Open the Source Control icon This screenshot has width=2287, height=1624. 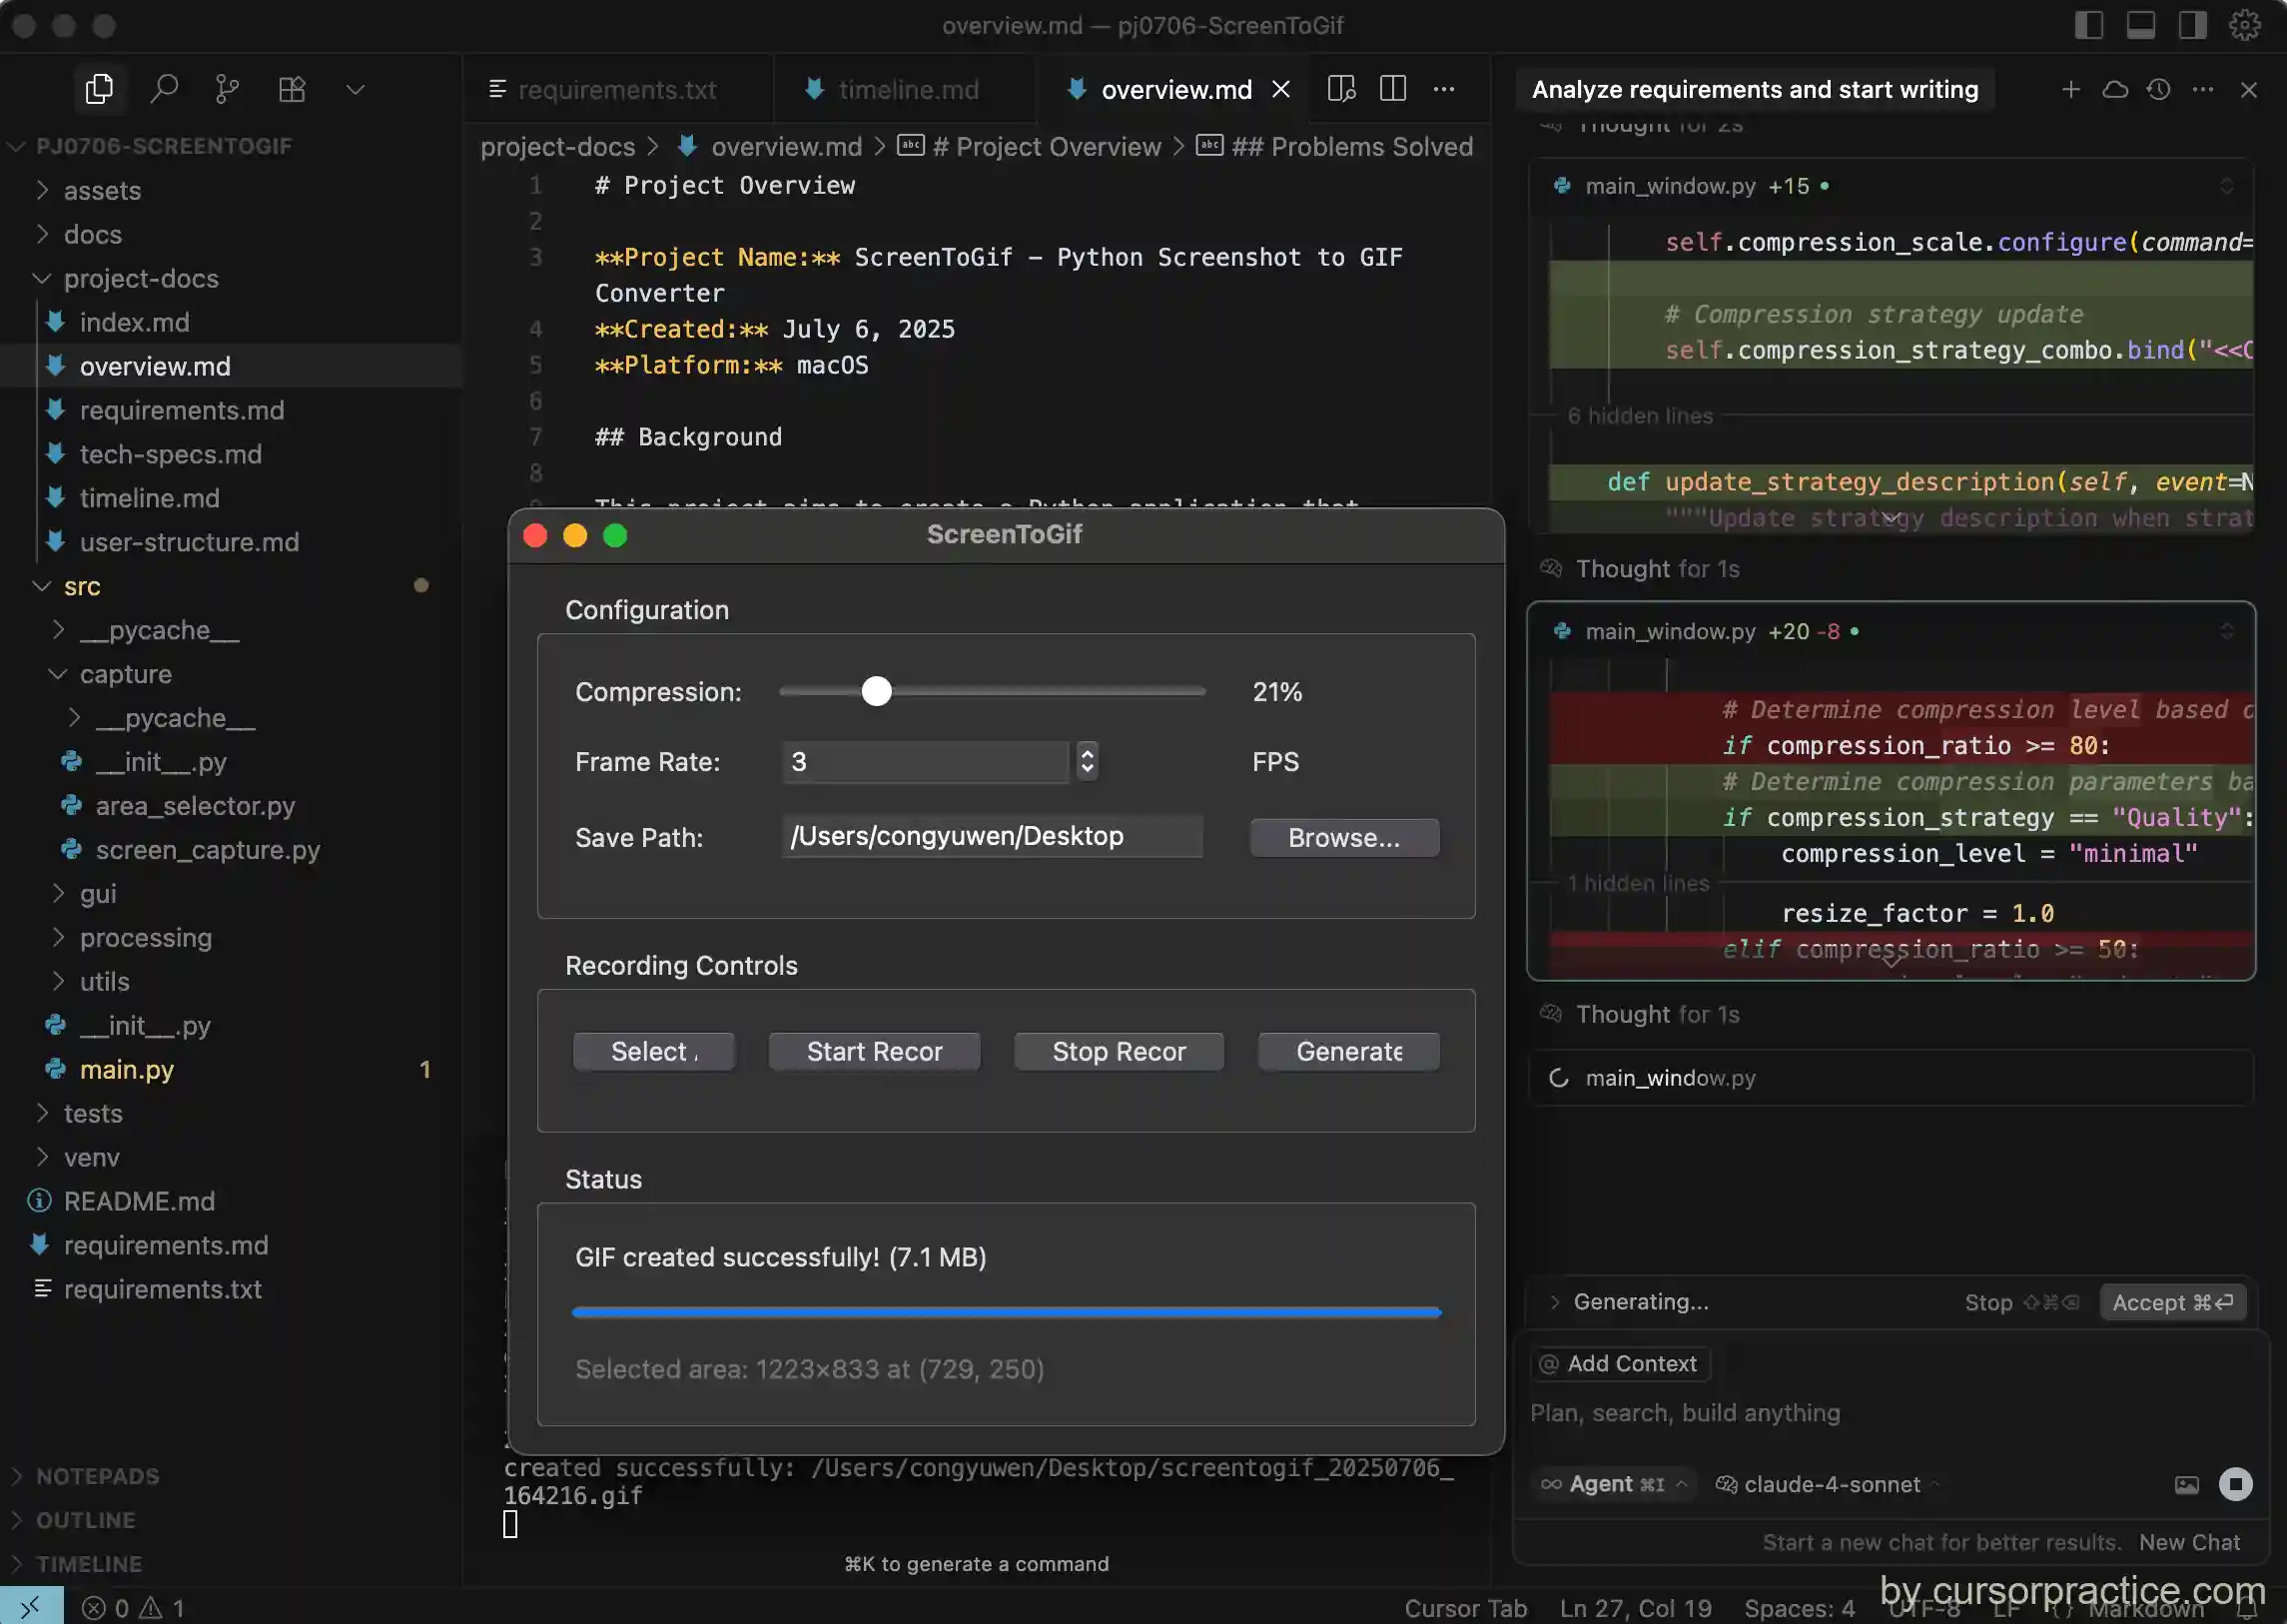[227, 89]
